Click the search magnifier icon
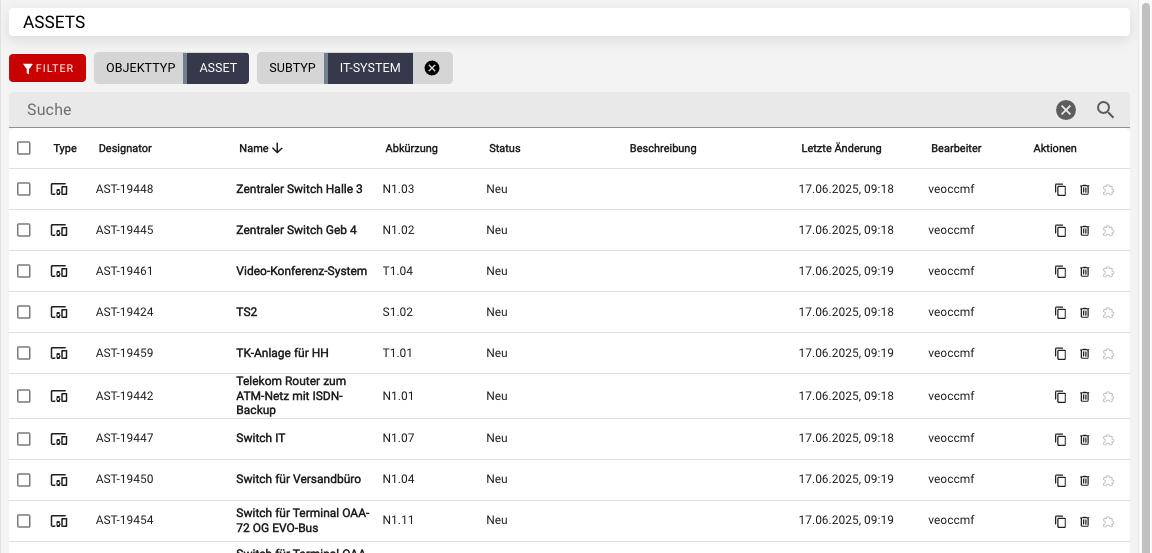 click(x=1105, y=110)
